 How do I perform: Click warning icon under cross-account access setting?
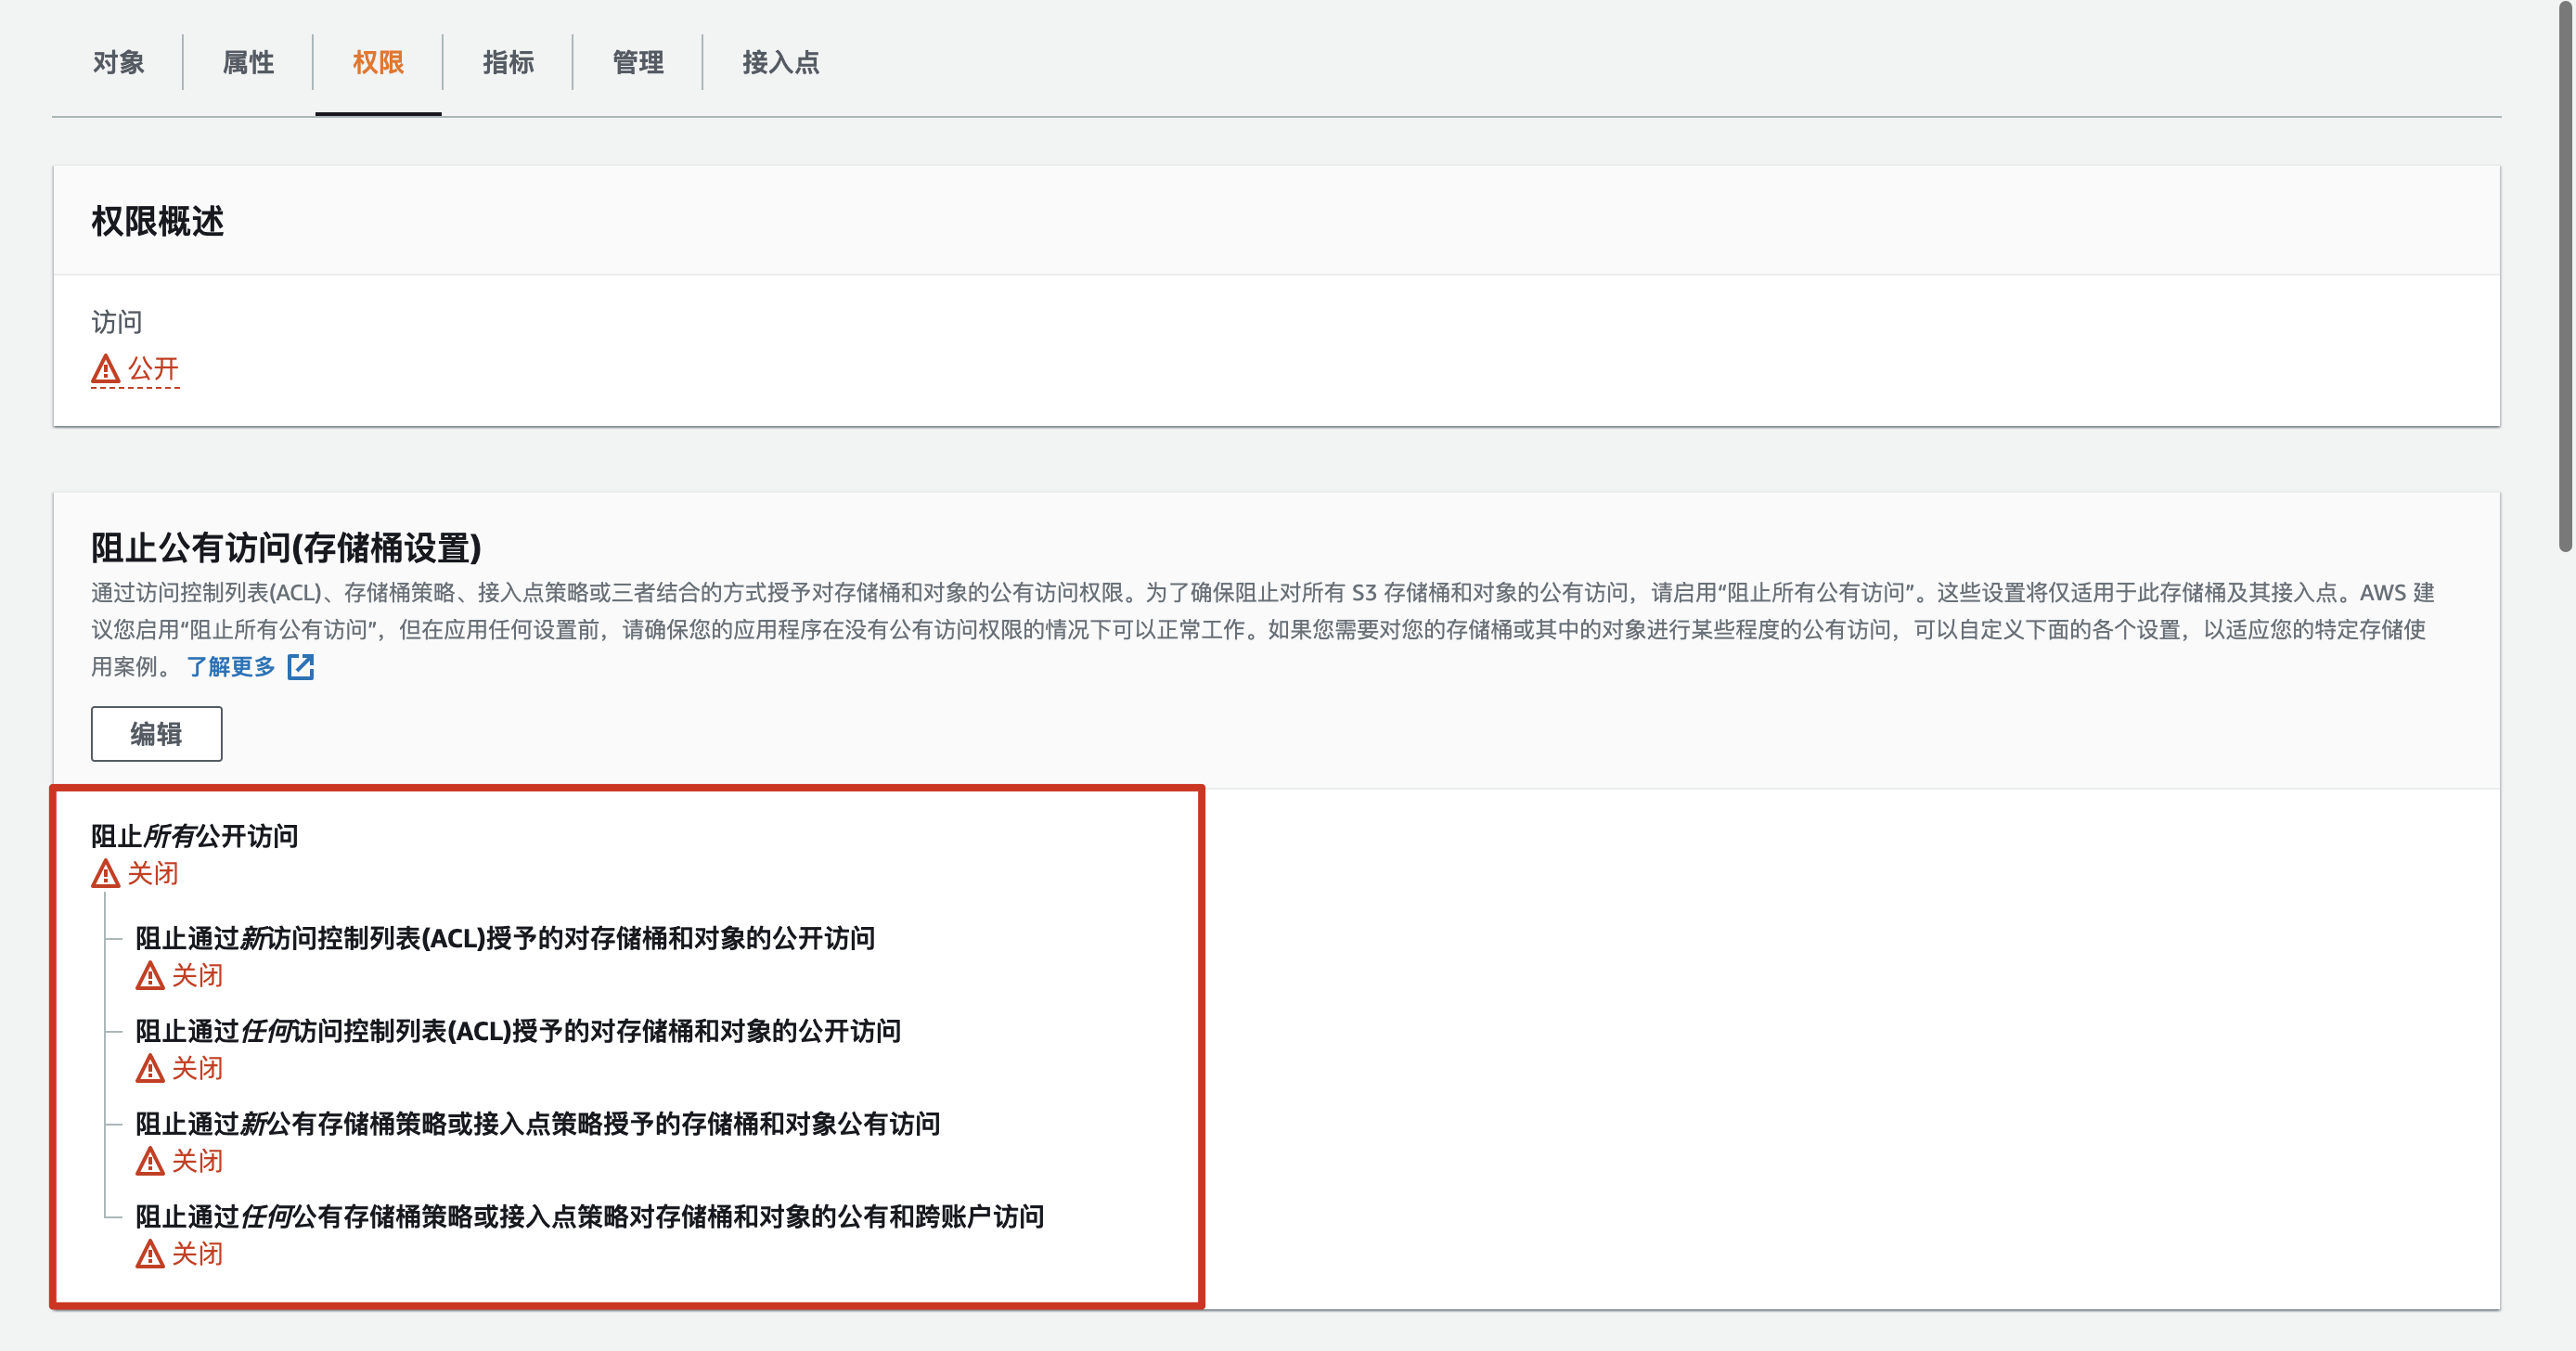[x=150, y=1254]
